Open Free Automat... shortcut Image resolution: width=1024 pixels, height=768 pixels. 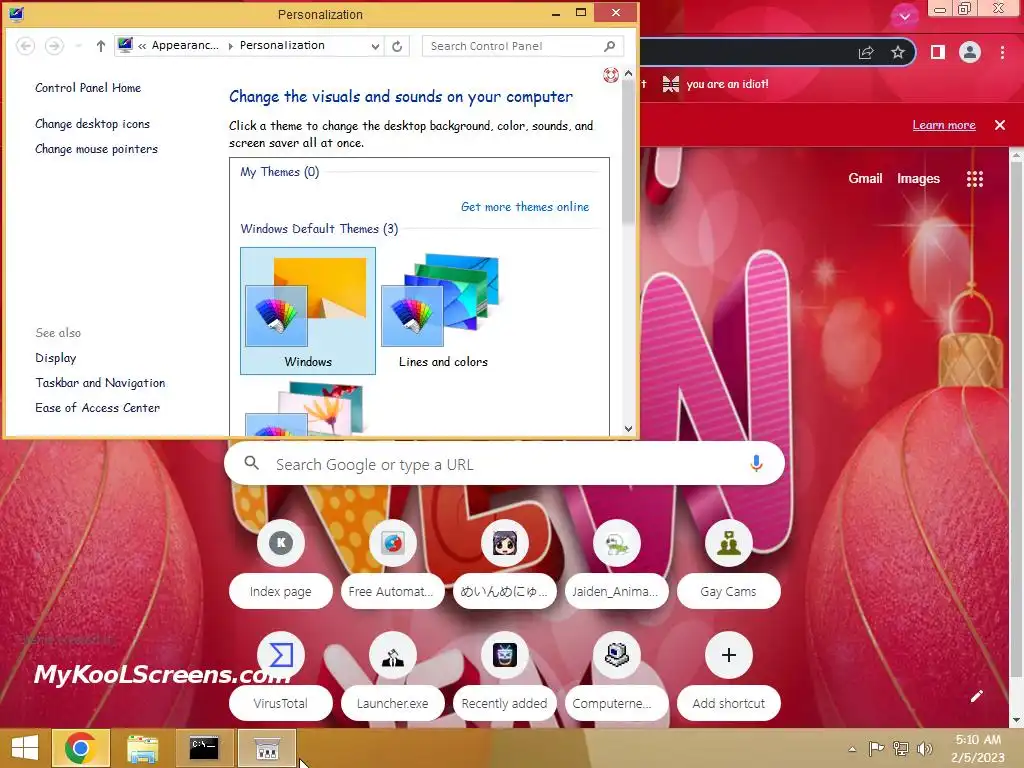coord(392,565)
